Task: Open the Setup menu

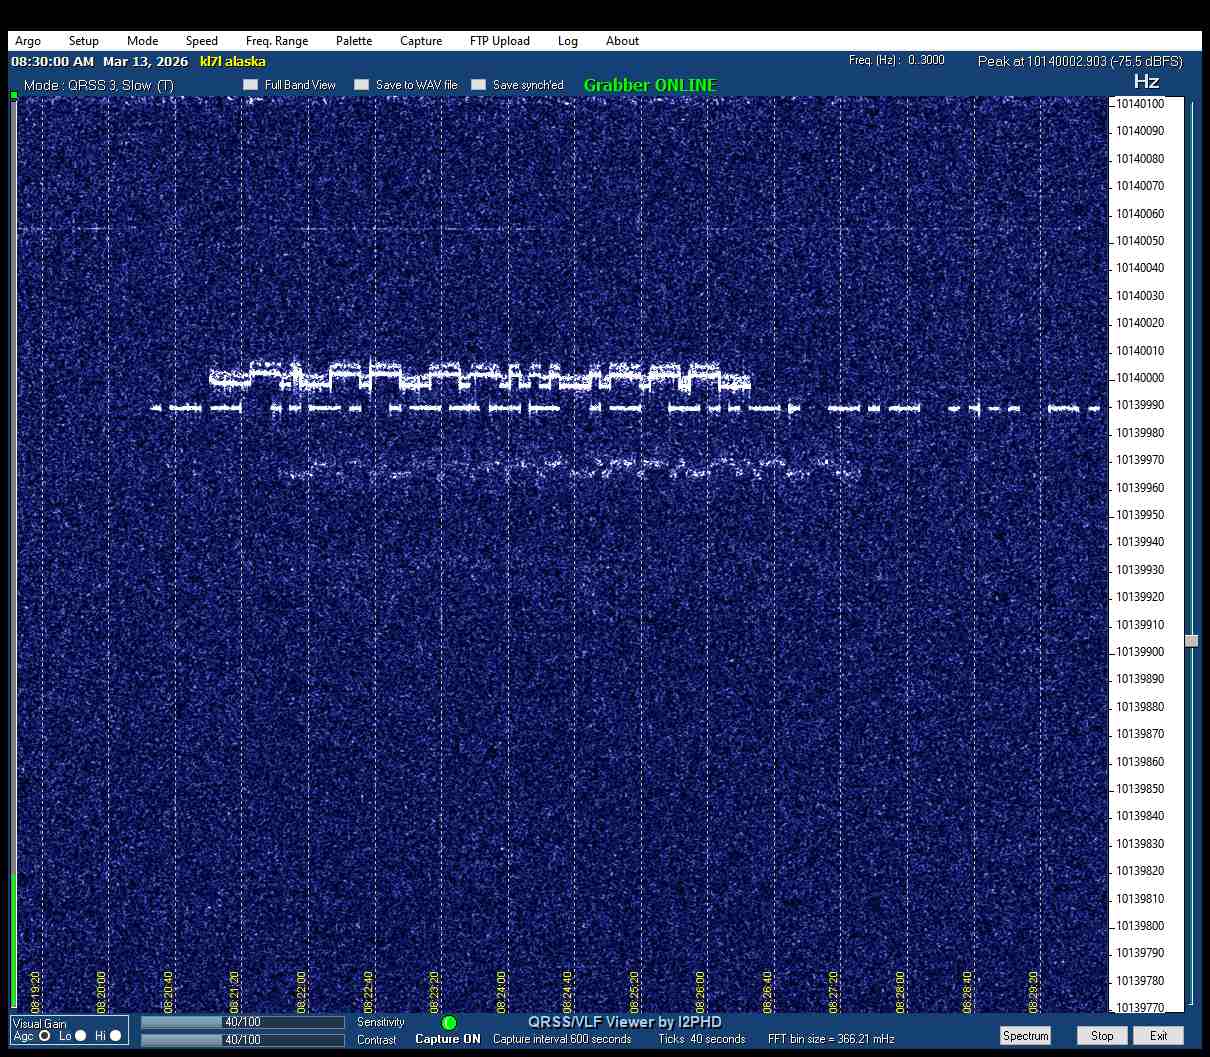Action: (84, 41)
